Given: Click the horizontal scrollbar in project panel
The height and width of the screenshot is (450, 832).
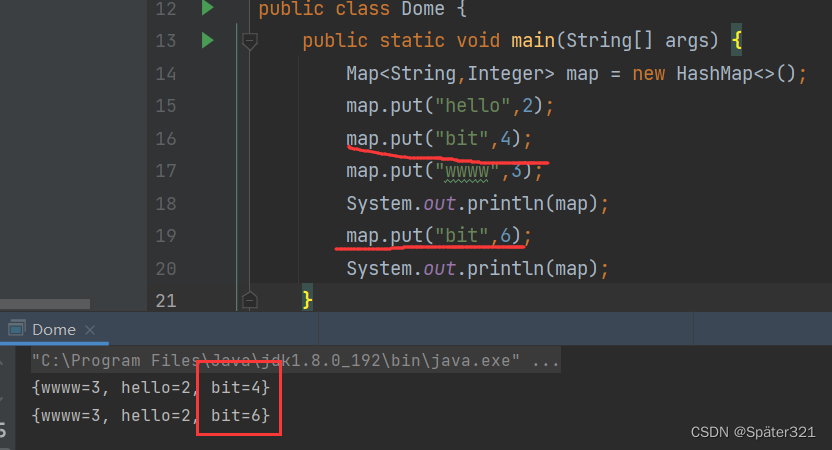Looking at the screenshot, I should [45, 303].
